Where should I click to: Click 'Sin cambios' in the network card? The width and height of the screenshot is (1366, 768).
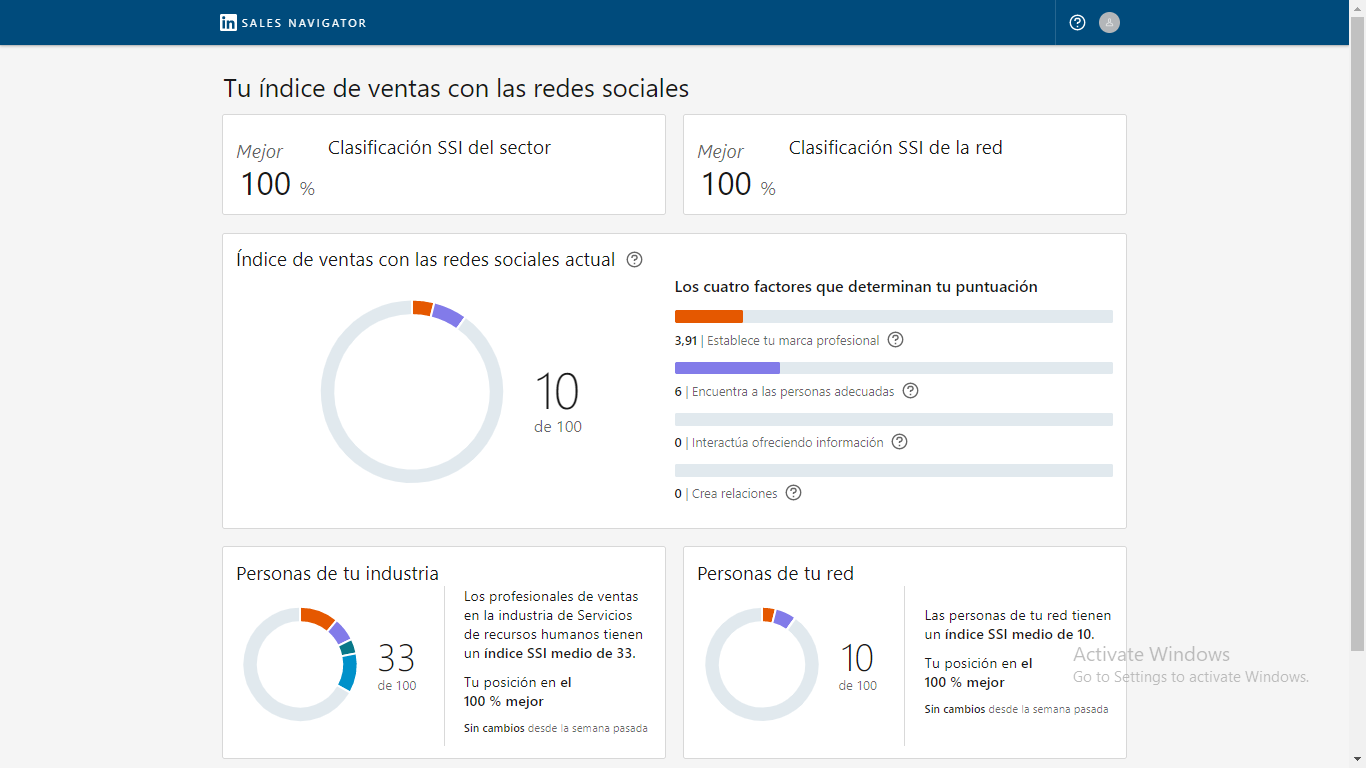[x=955, y=709]
